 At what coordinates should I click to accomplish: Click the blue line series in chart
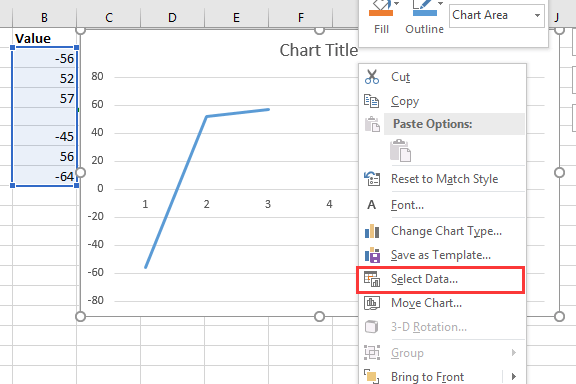pos(176,192)
